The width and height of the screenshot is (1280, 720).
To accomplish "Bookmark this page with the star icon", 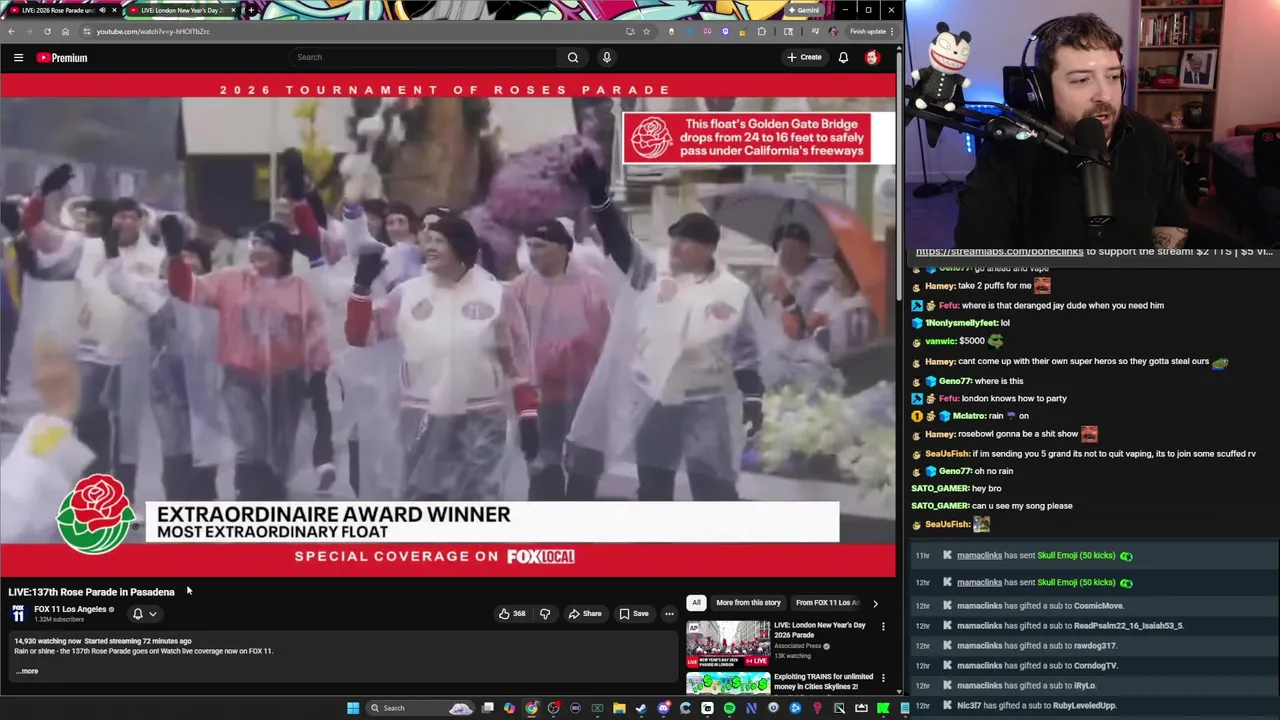I will [646, 31].
